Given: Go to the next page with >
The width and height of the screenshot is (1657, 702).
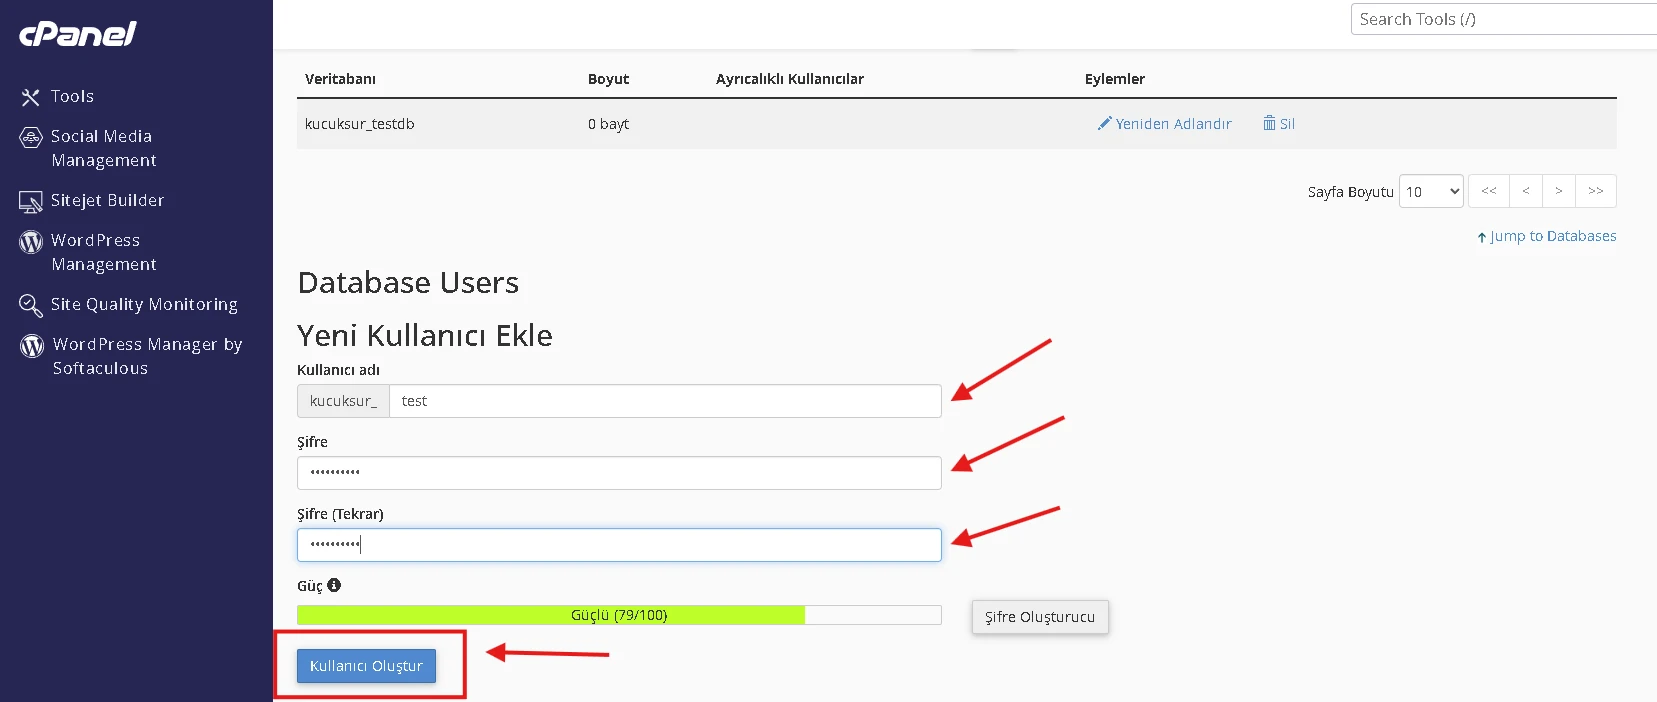Looking at the screenshot, I should [x=1558, y=191].
